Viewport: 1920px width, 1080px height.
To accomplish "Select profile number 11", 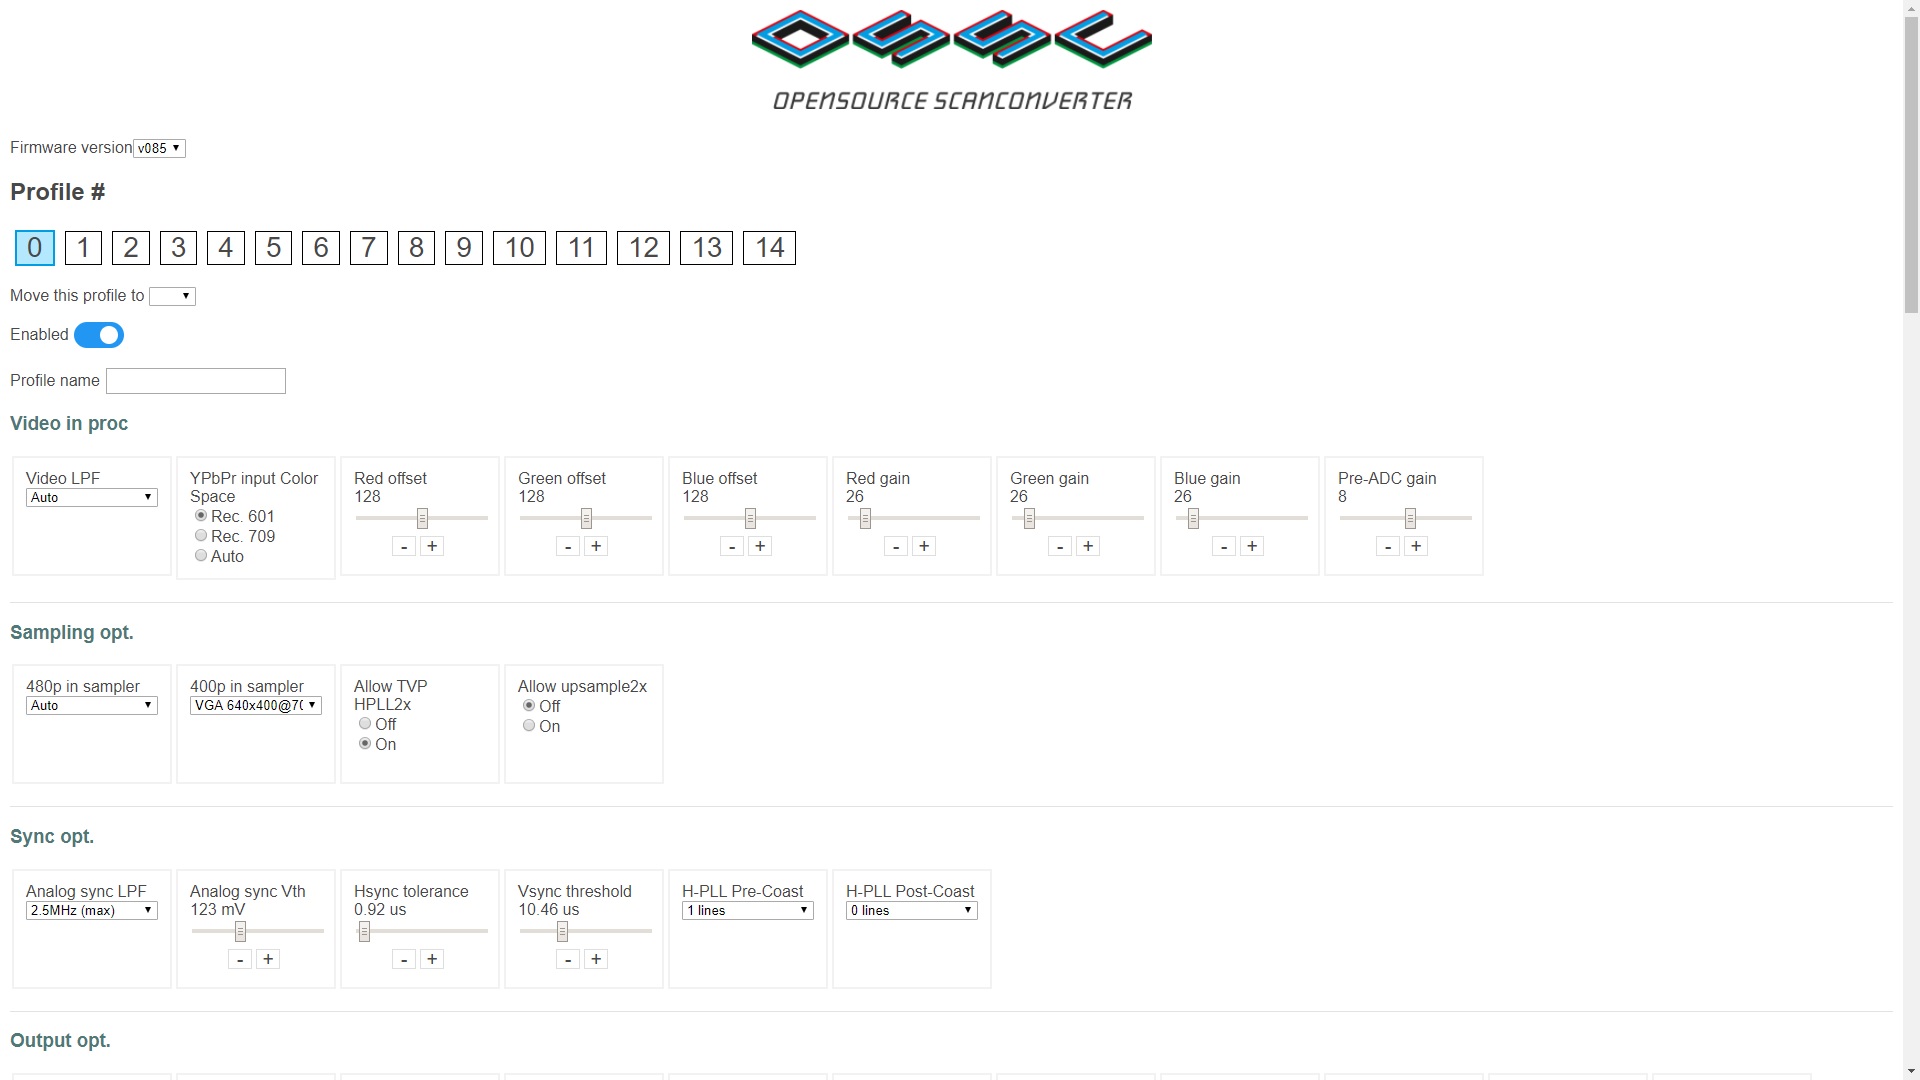I will pos(581,248).
